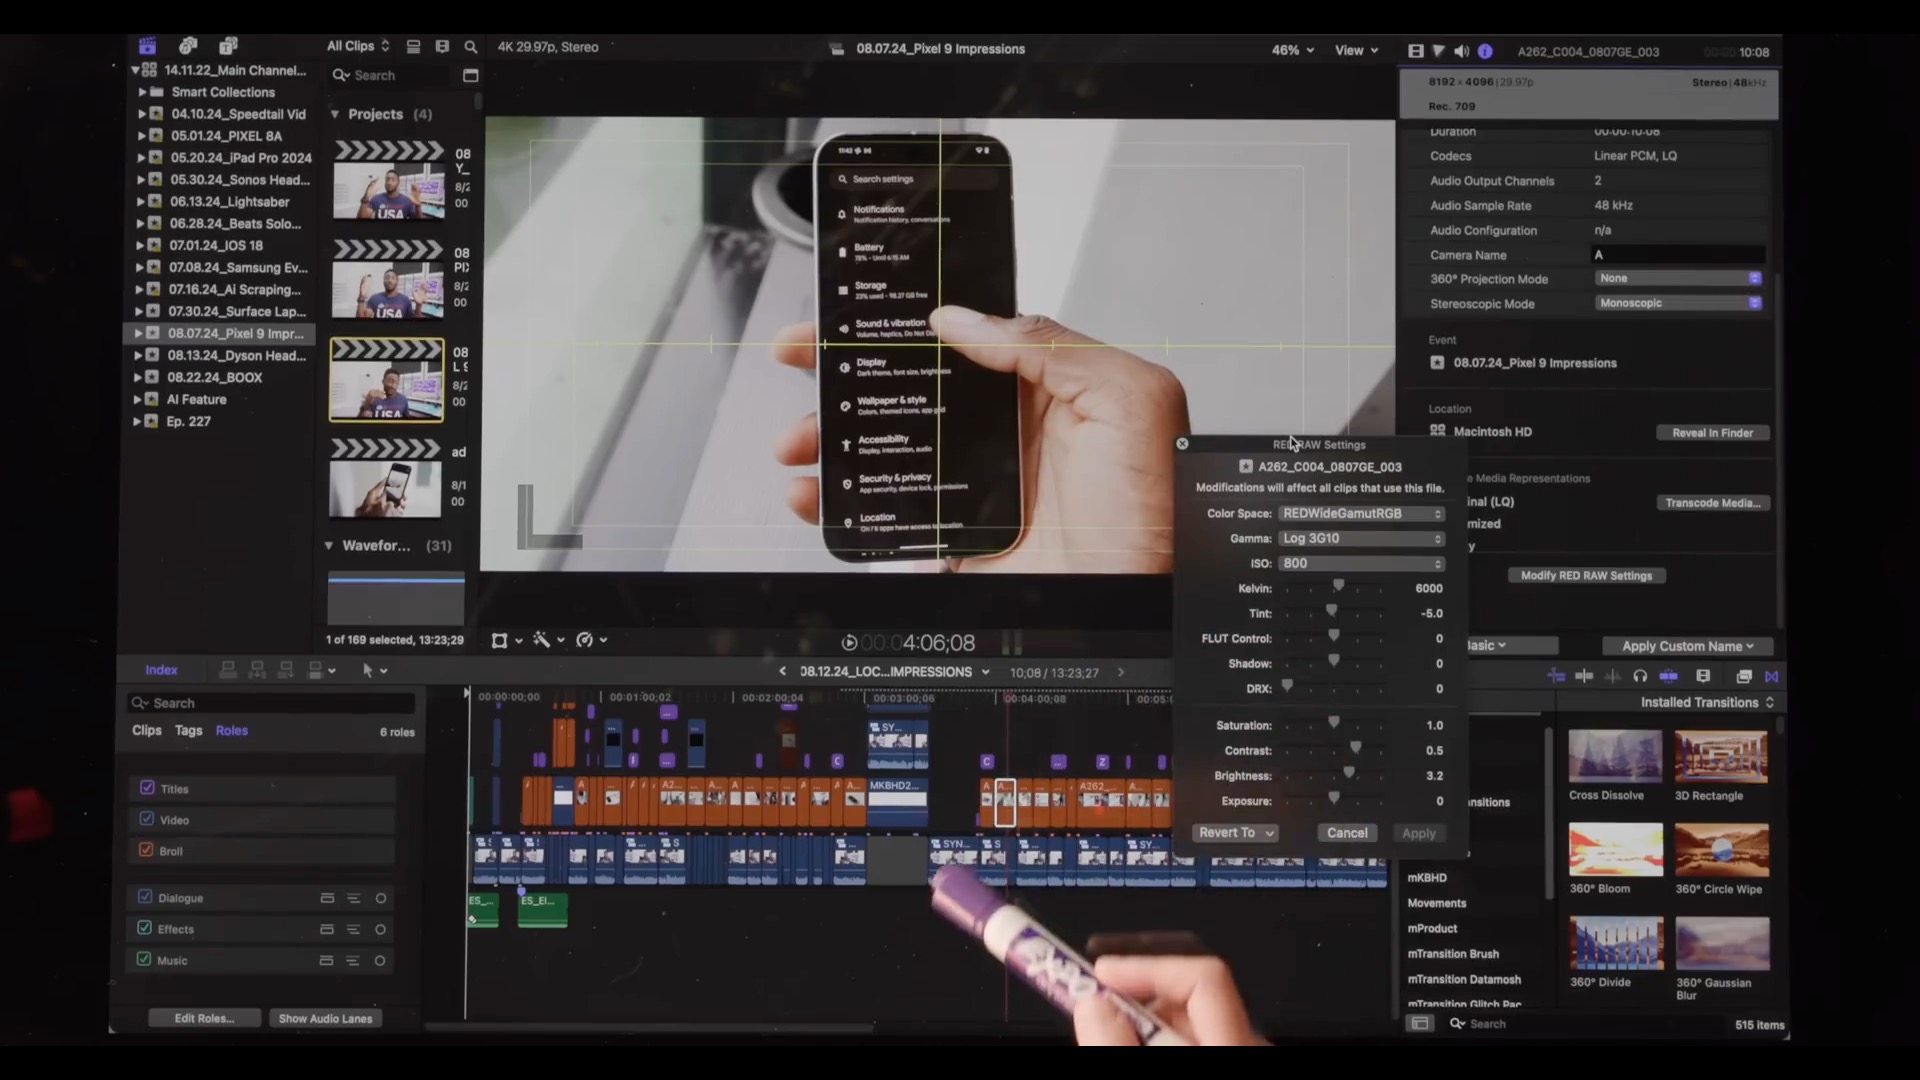This screenshot has height=1080, width=1920.
Task: Select the Cross Dissolve transition thumbnail
Action: [x=1614, y=756]
